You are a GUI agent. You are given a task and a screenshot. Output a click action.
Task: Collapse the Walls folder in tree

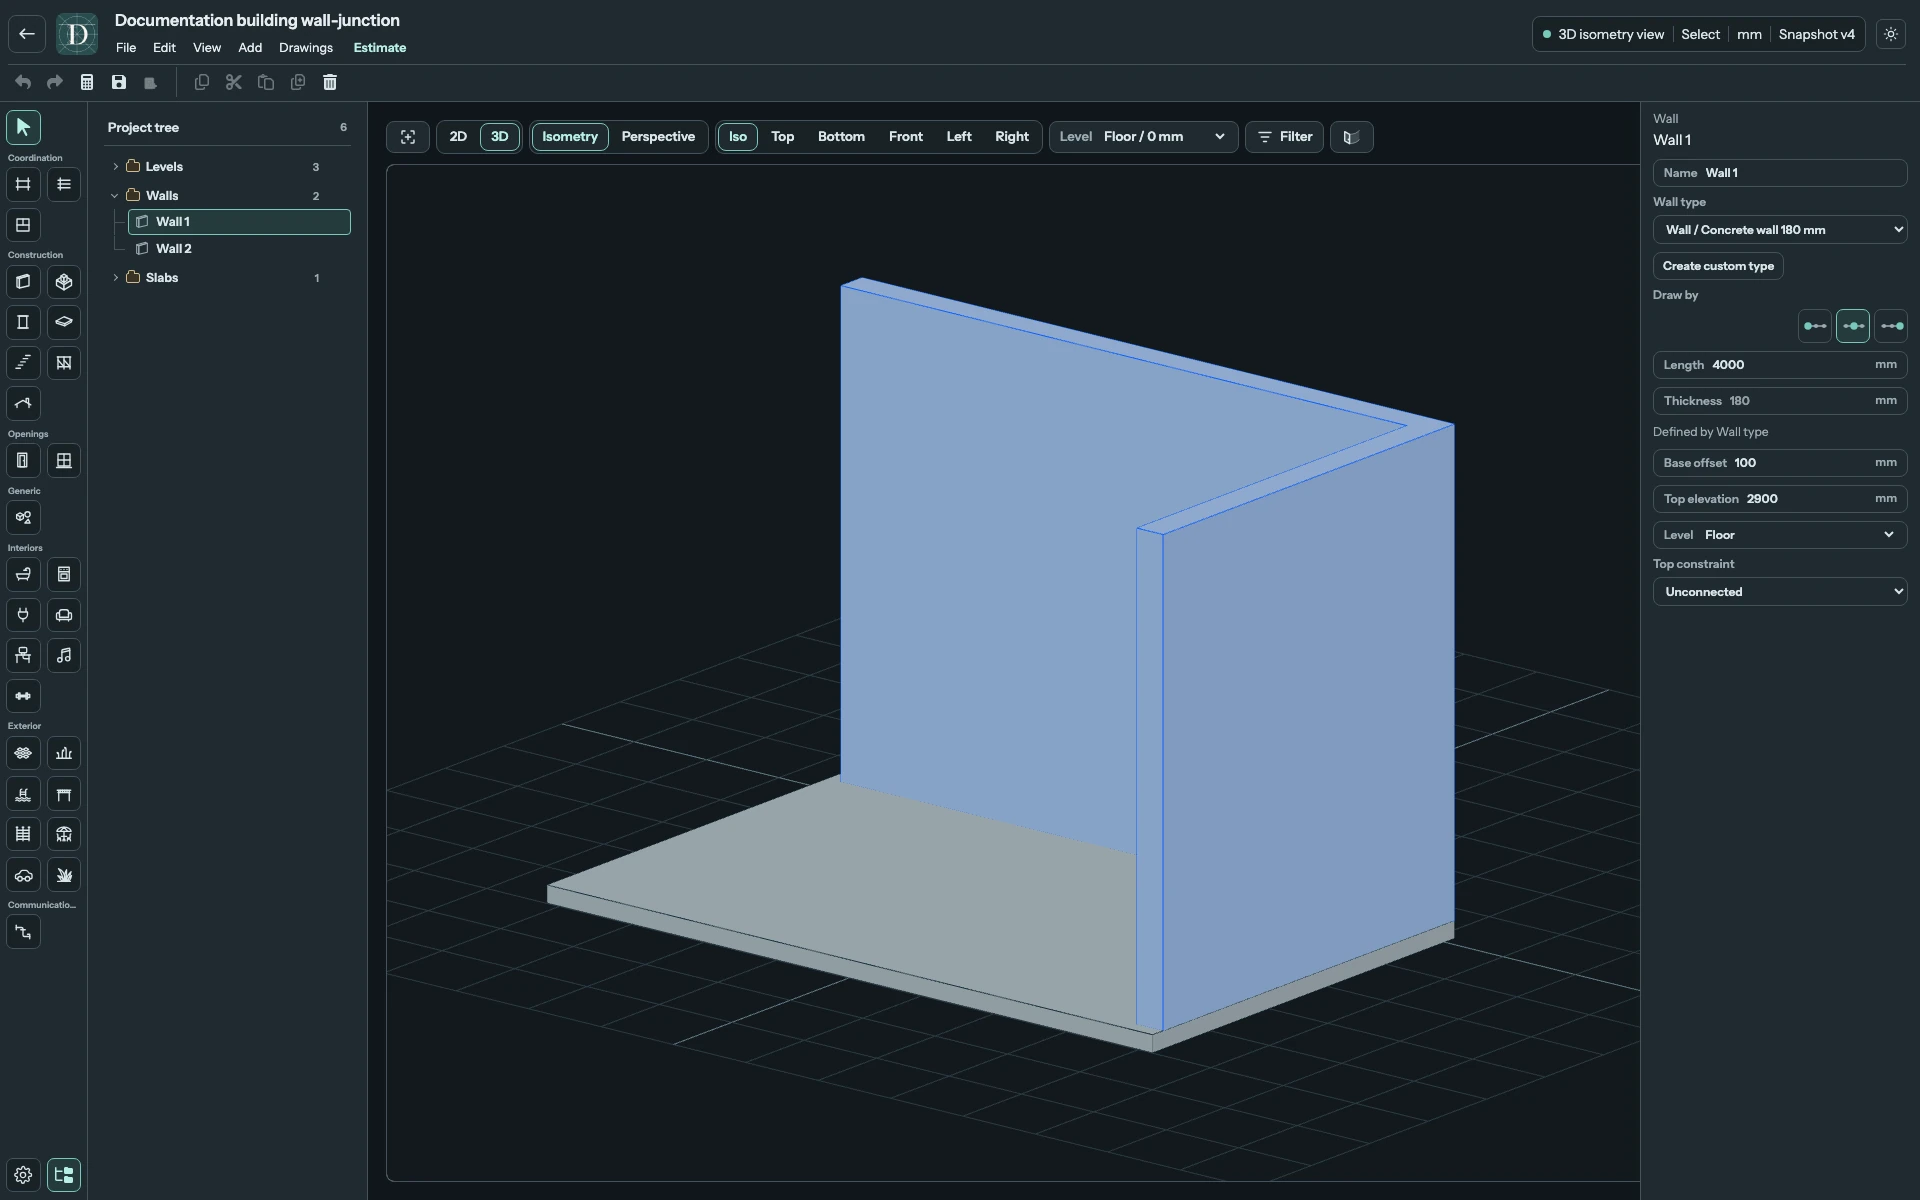115,196
